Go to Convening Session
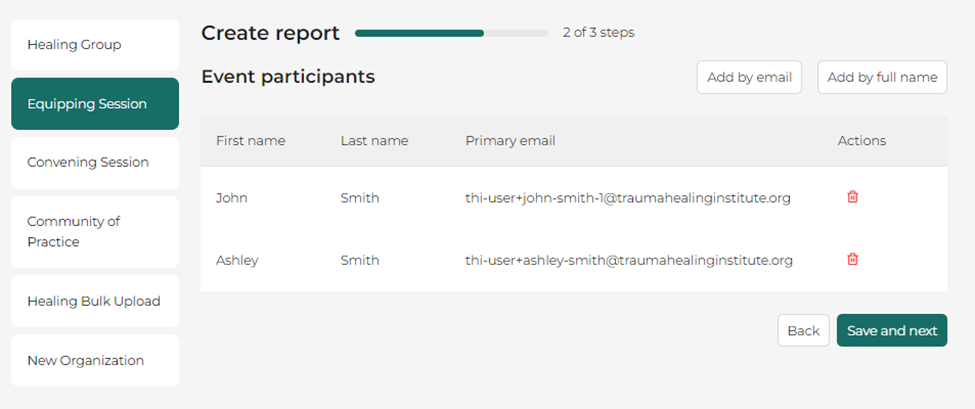 (95, 163)
